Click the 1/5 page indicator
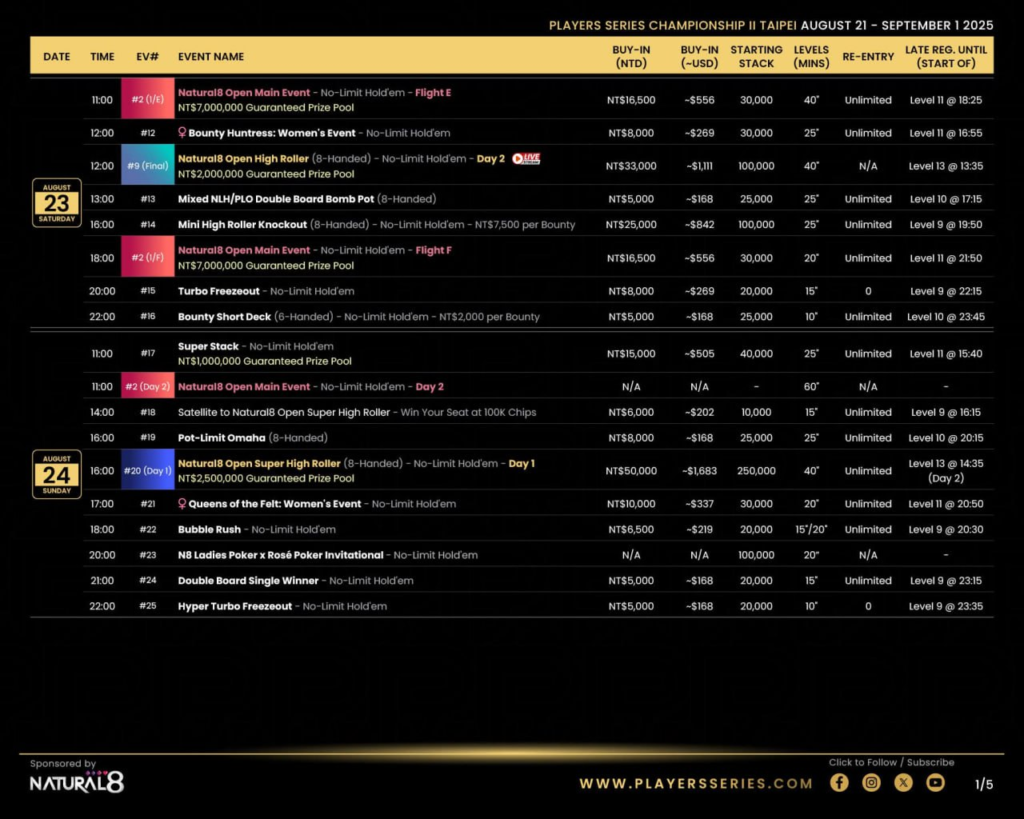 [983, 784]
